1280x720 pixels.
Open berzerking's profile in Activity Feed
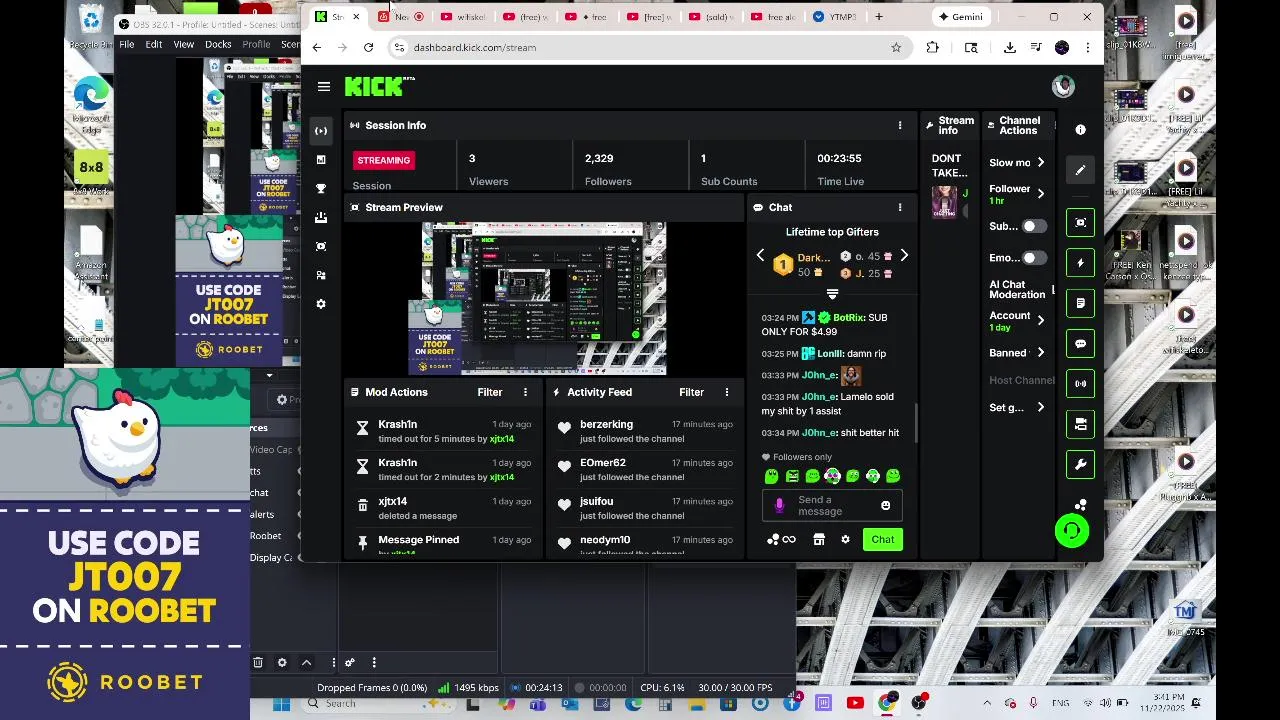coord(606,424)
